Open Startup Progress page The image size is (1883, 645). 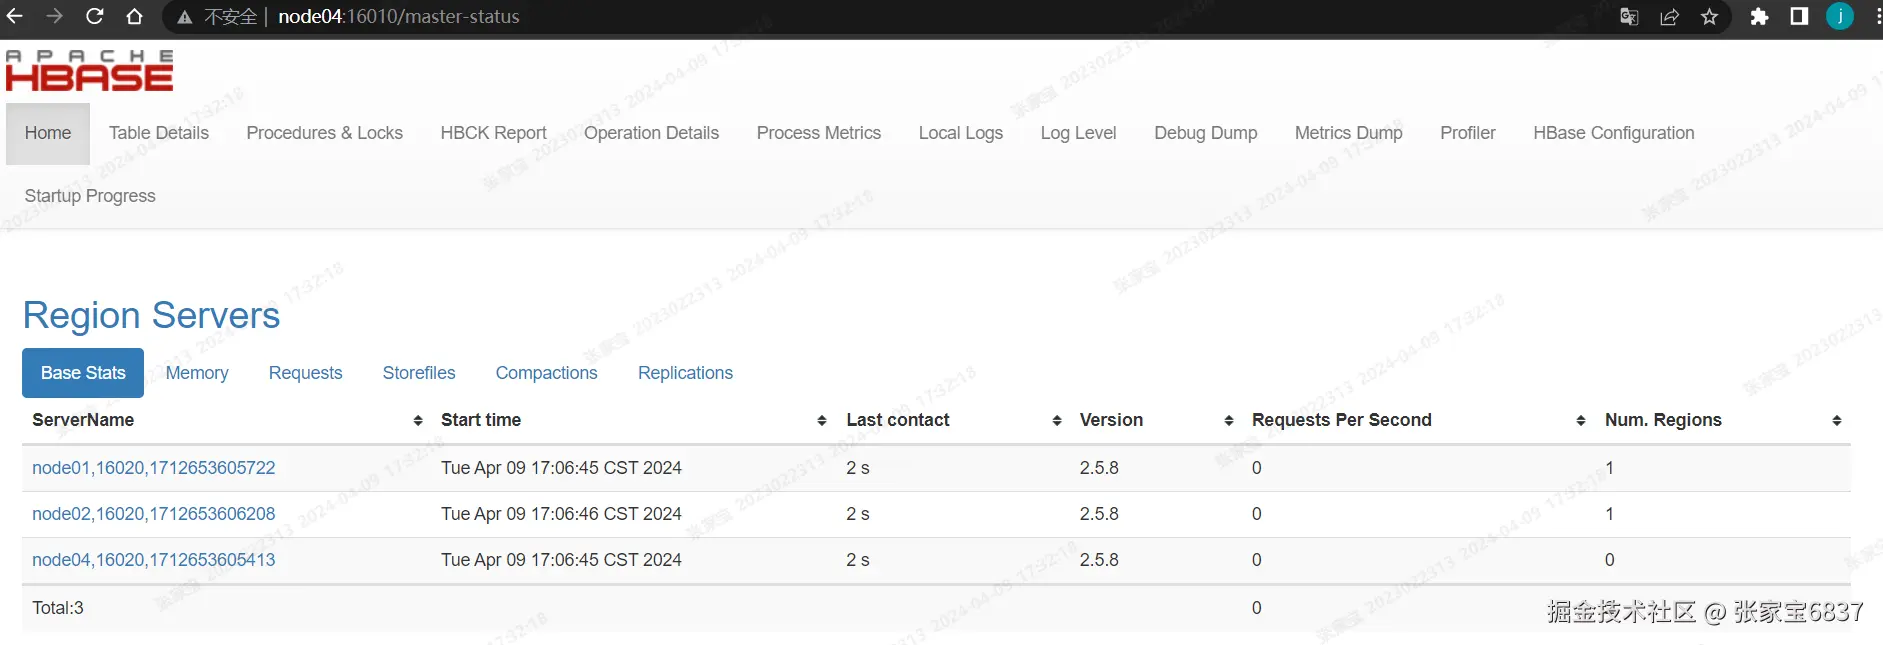click(x=90, y=196)
